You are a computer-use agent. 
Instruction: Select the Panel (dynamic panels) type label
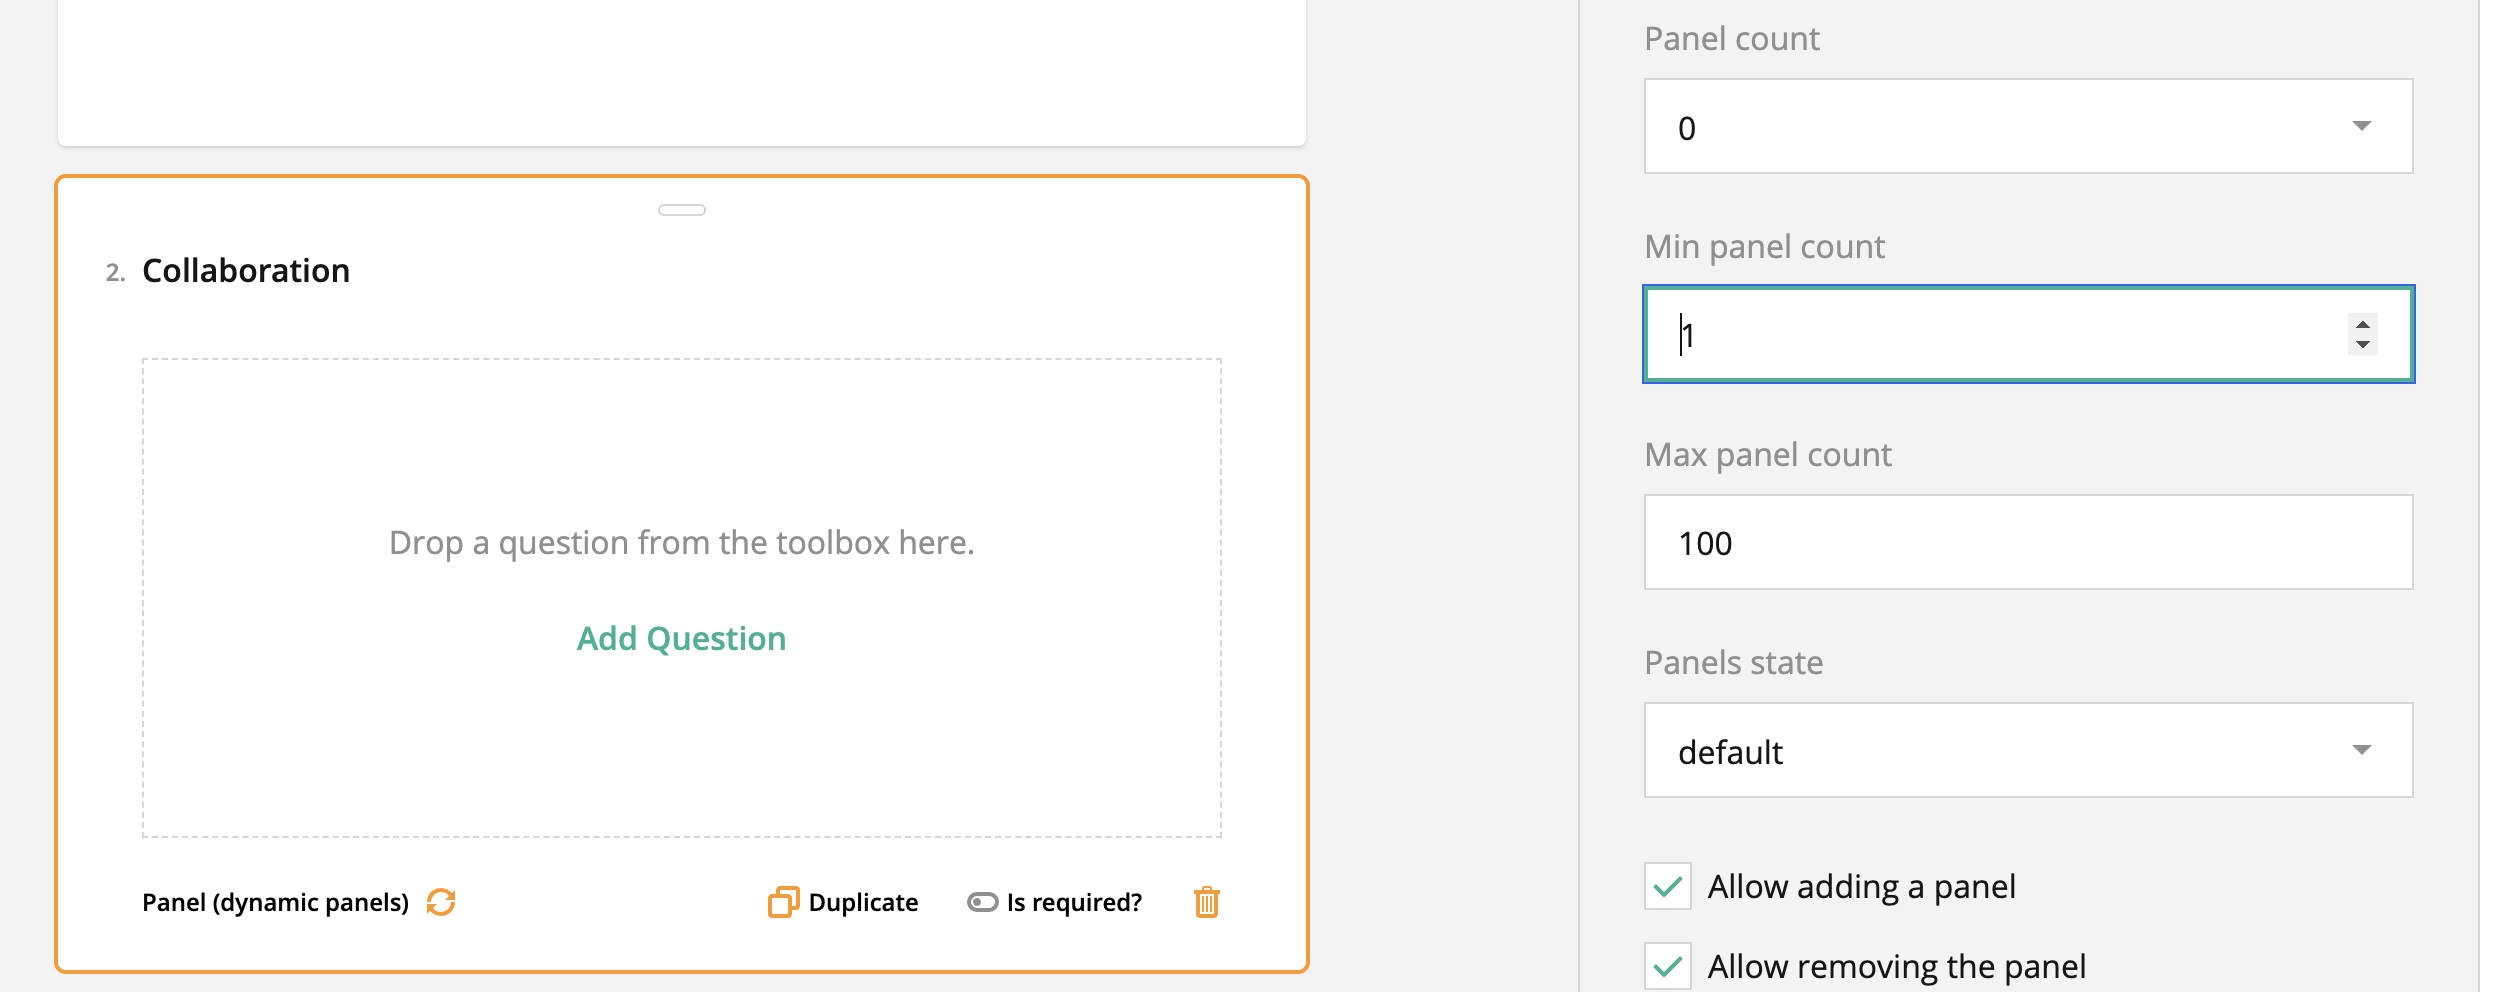pyautogui.click(x=275, y=902)
